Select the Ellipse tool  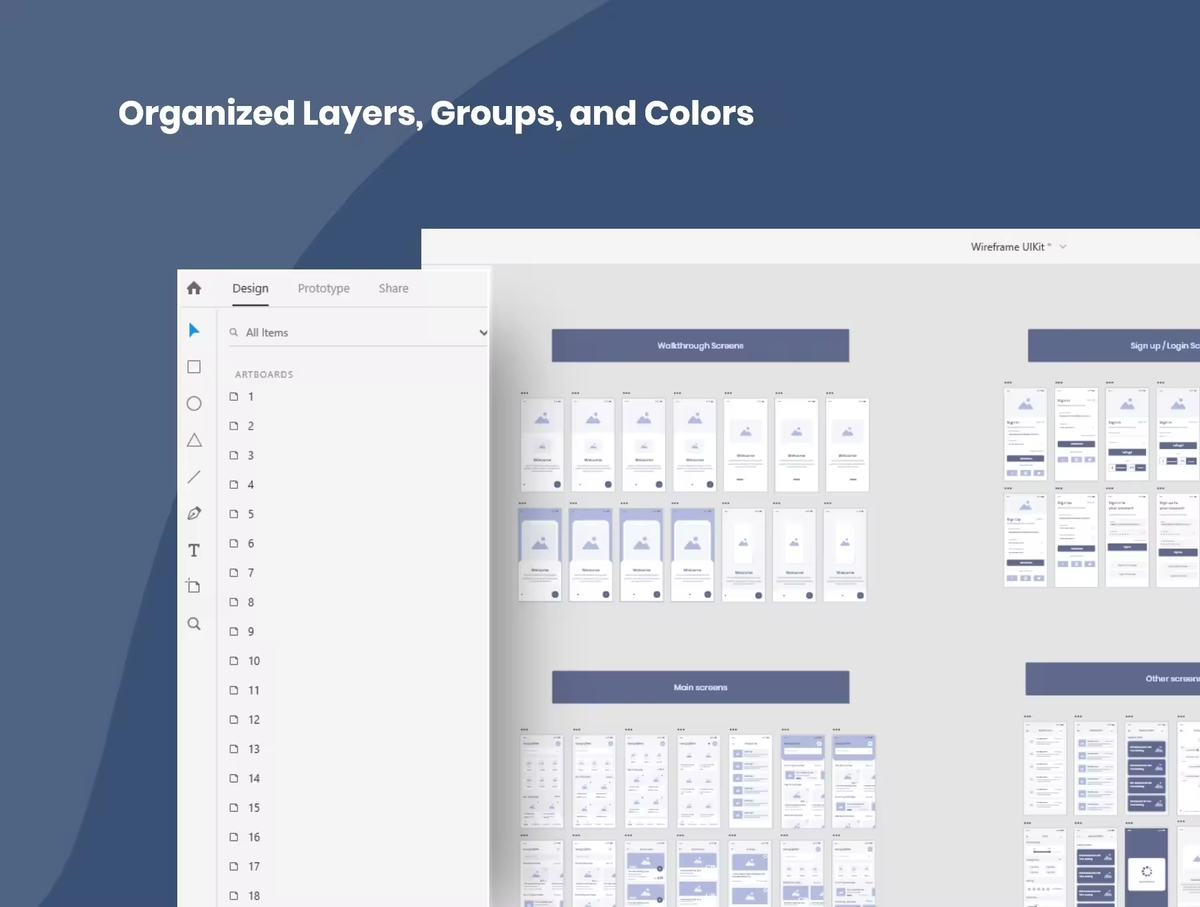pyautogui.click(x=194, y=404)
